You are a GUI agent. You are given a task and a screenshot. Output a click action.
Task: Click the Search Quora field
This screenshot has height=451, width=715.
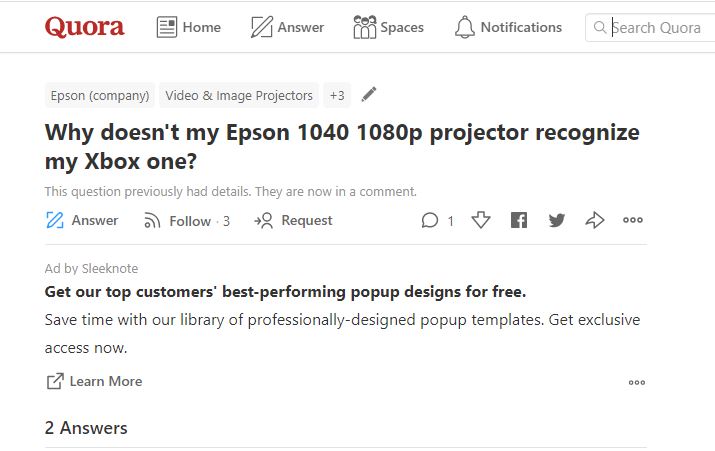coord(650,28)
